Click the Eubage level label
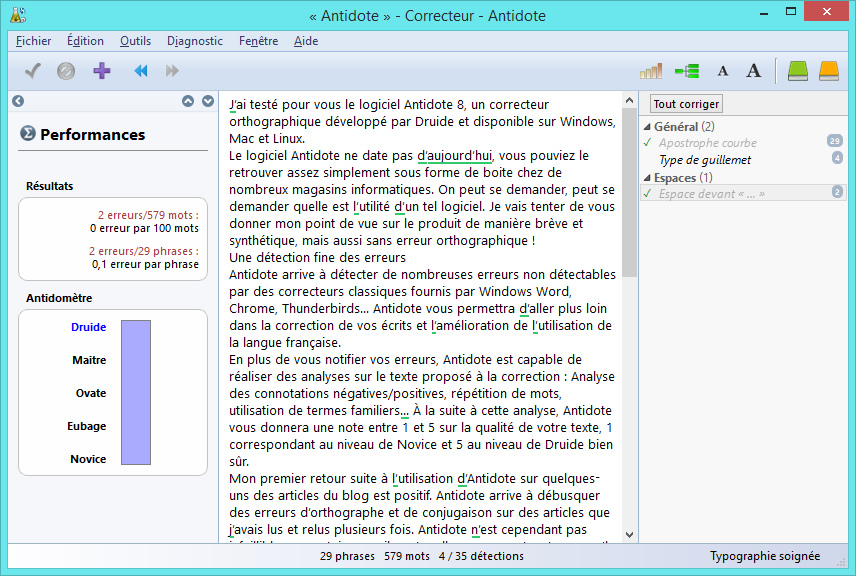Screen dimensions: 856x576 point(86,426)
